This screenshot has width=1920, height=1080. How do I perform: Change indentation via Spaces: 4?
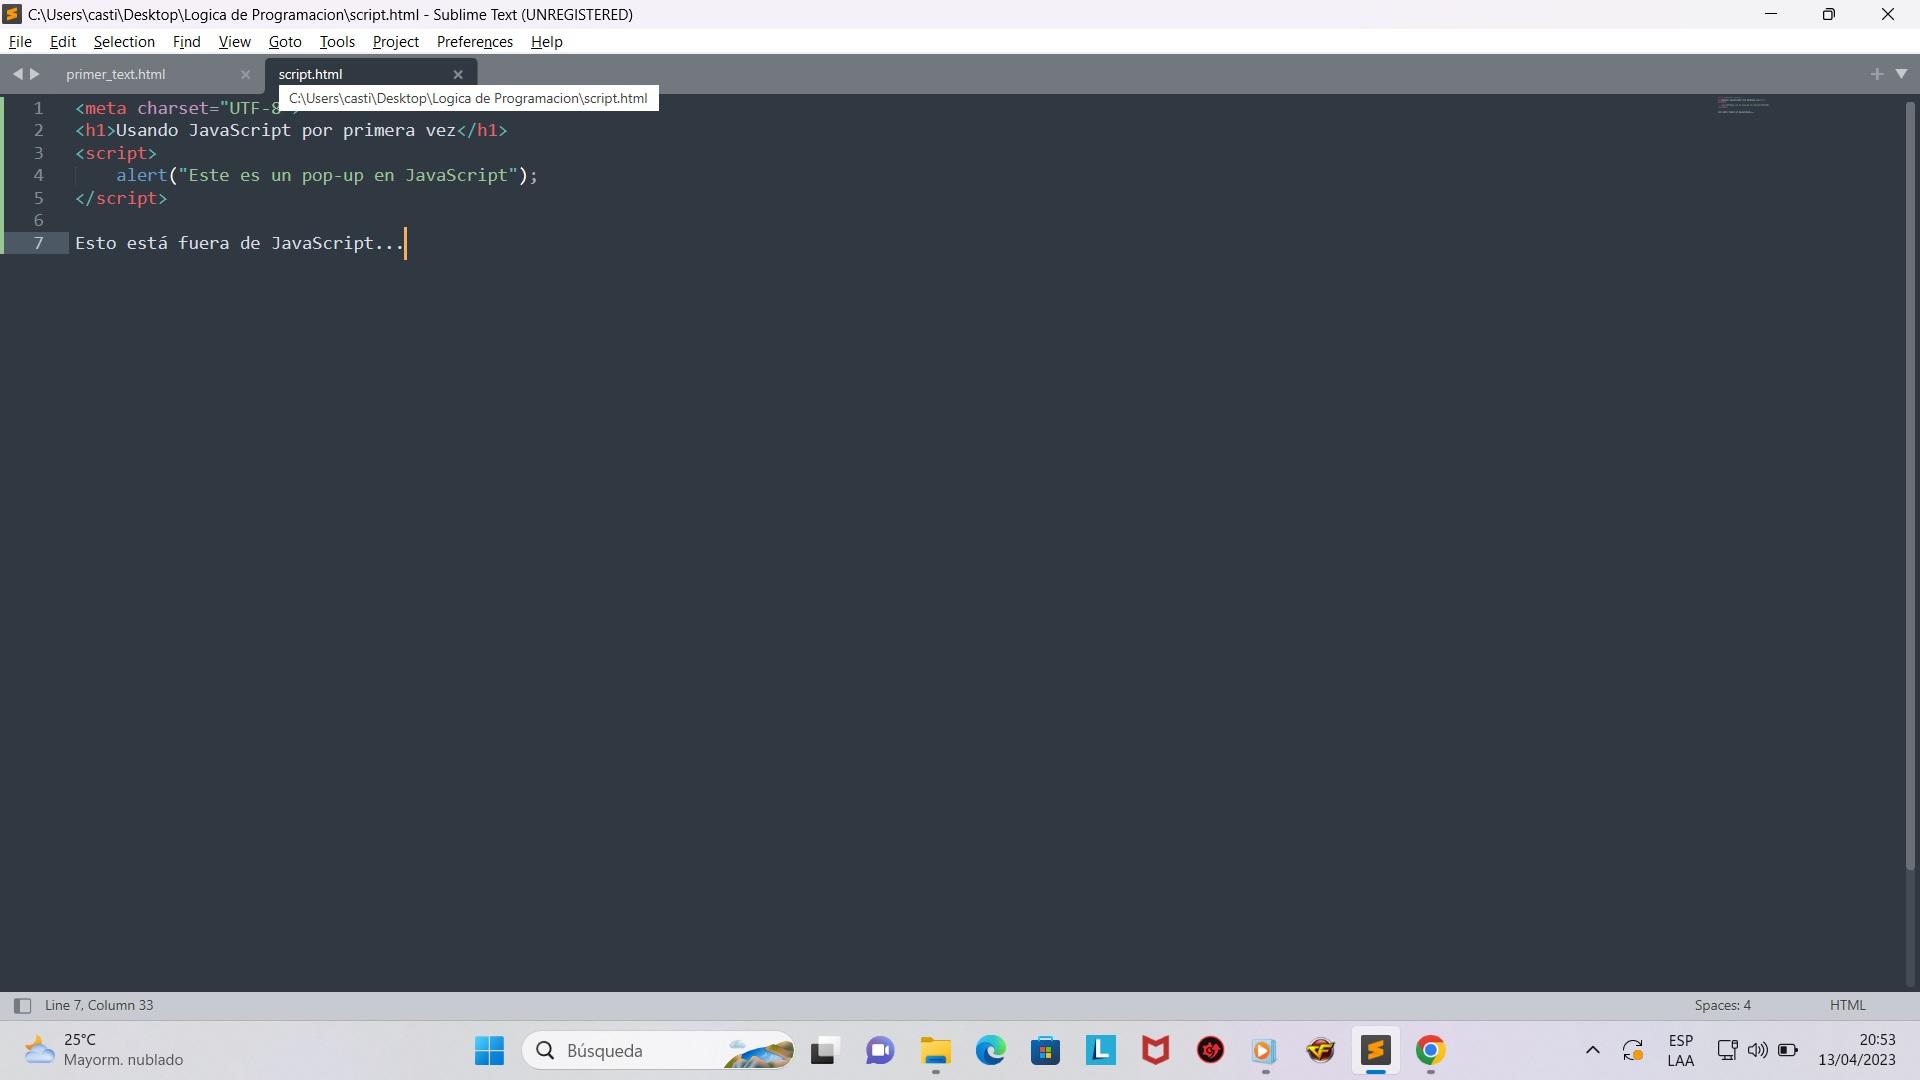click(1722, 1005)
